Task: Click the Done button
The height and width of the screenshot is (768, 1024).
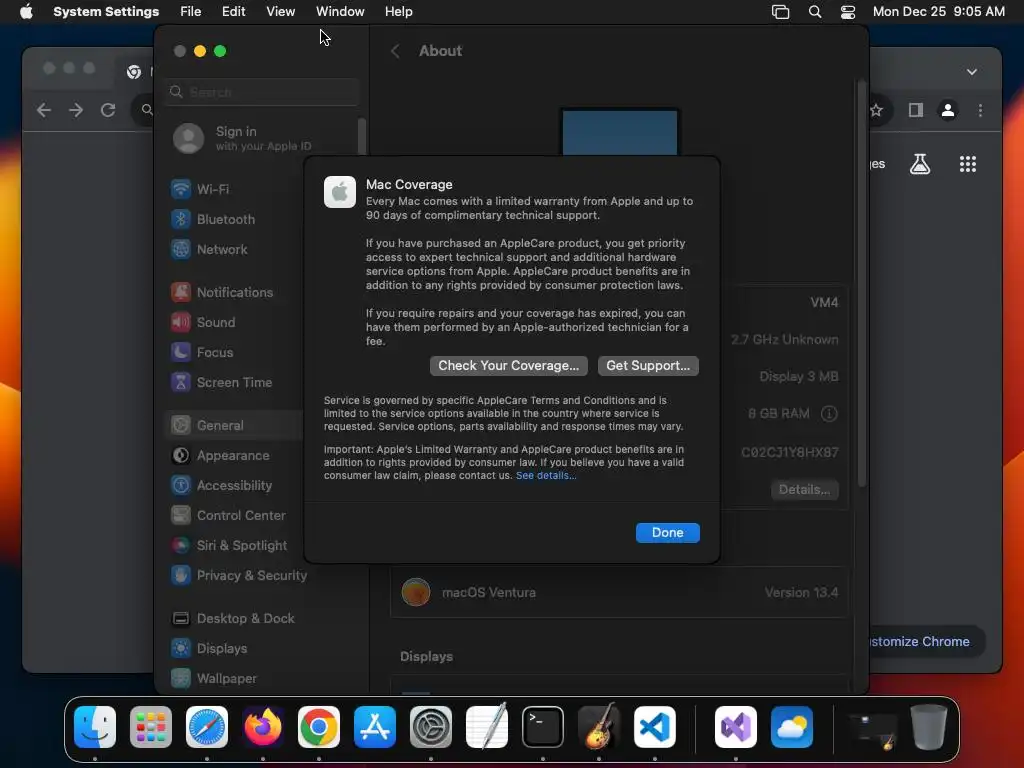Action: tap(667, 533)
